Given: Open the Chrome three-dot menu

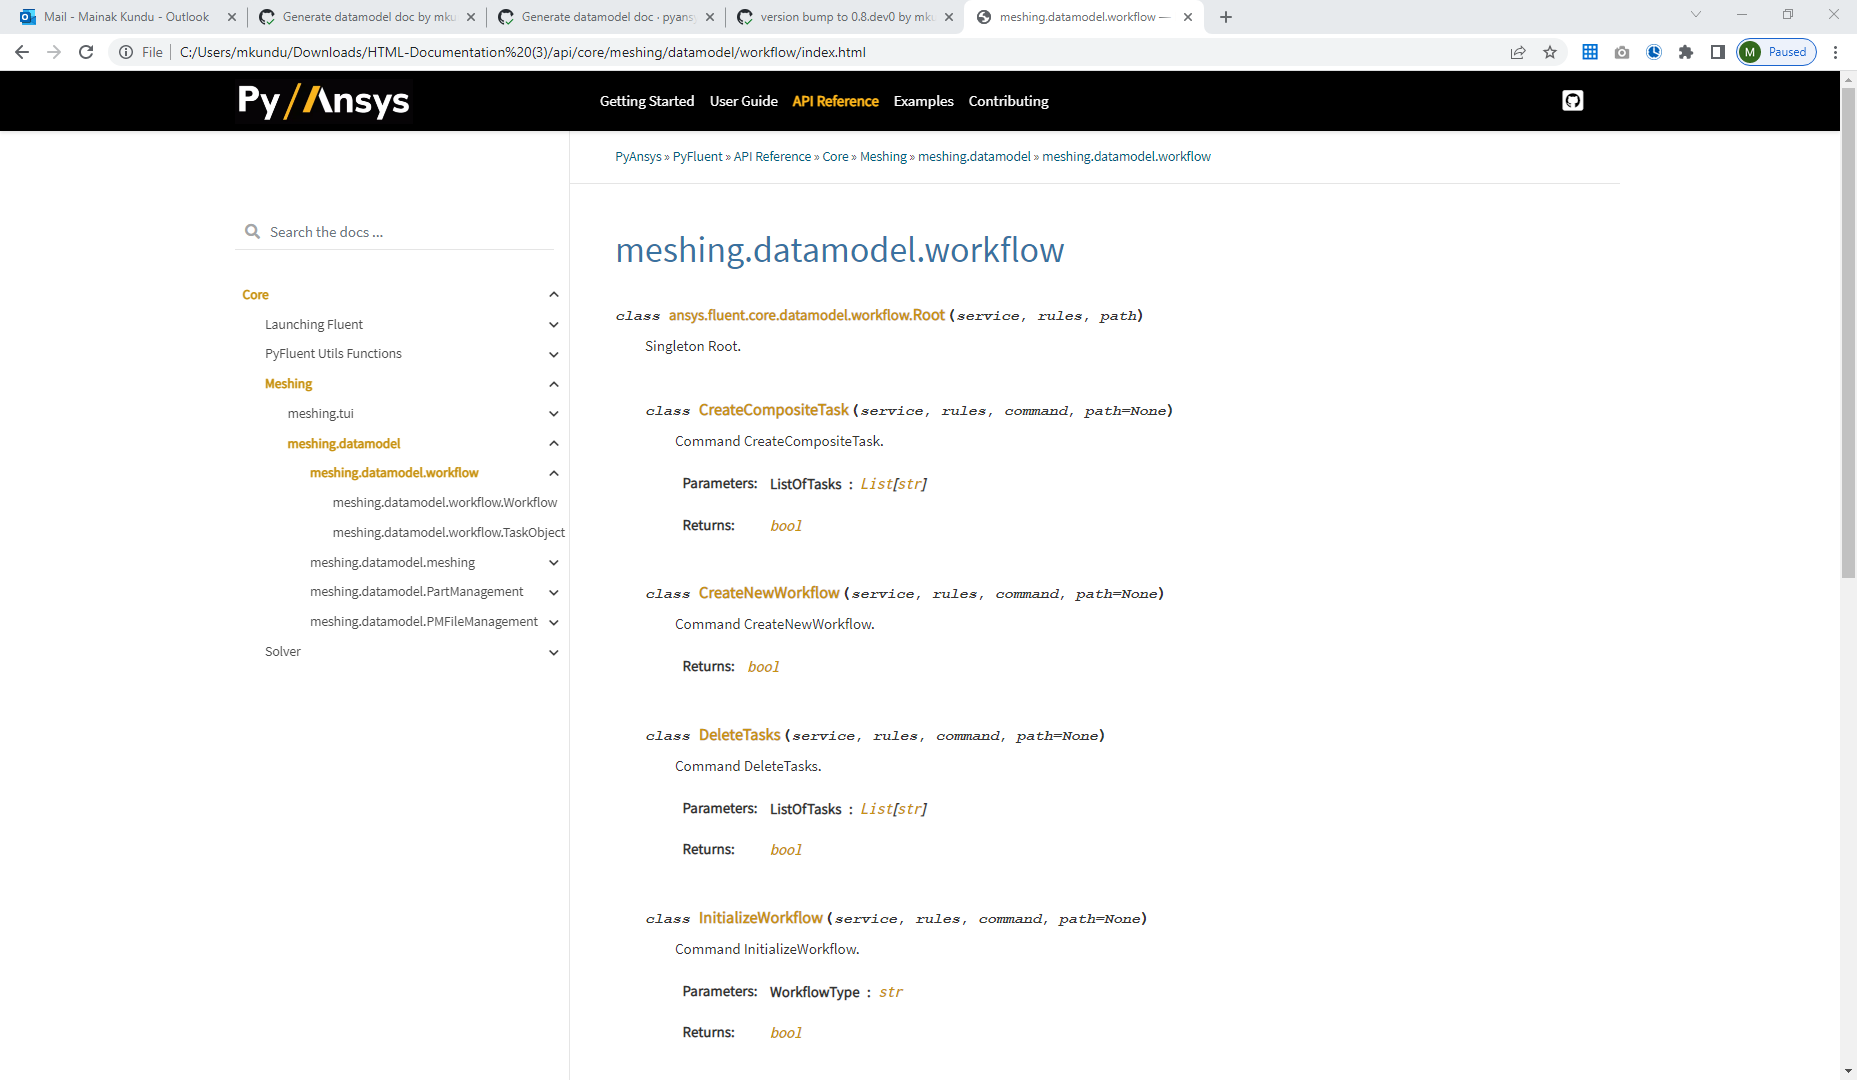Looking at the screenshot, I should click(1836, 52).
